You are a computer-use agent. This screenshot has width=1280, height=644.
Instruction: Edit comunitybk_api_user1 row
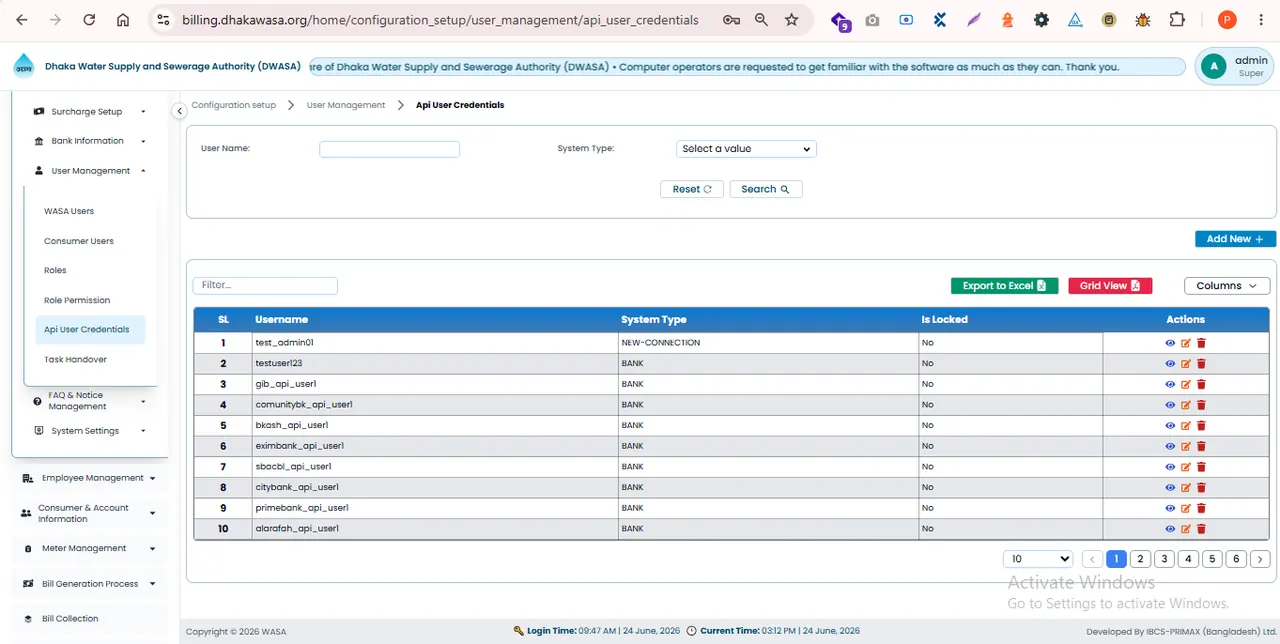click(1186, 405)
